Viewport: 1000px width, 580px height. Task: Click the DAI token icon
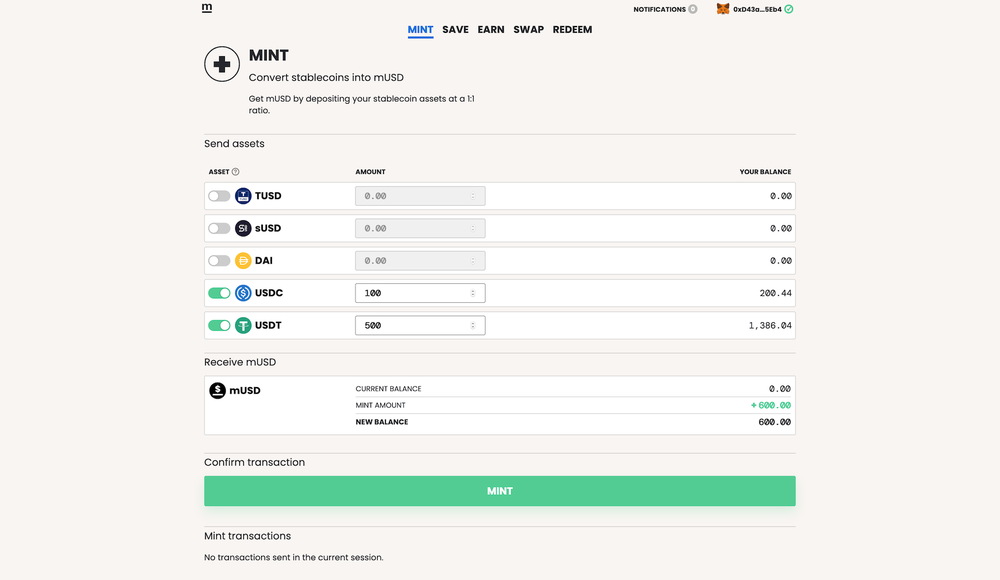(243, 260)
